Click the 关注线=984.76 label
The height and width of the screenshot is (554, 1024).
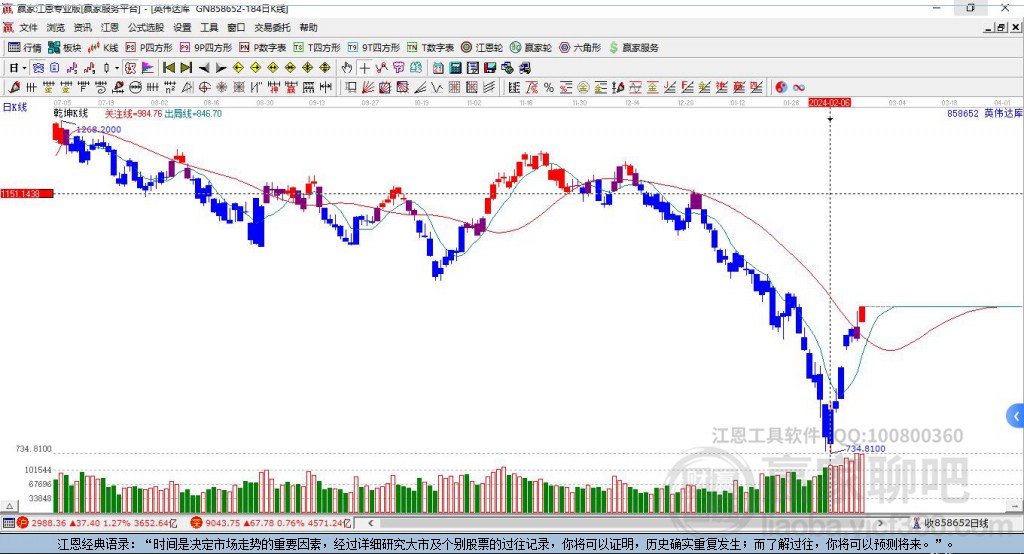(133, 114)
